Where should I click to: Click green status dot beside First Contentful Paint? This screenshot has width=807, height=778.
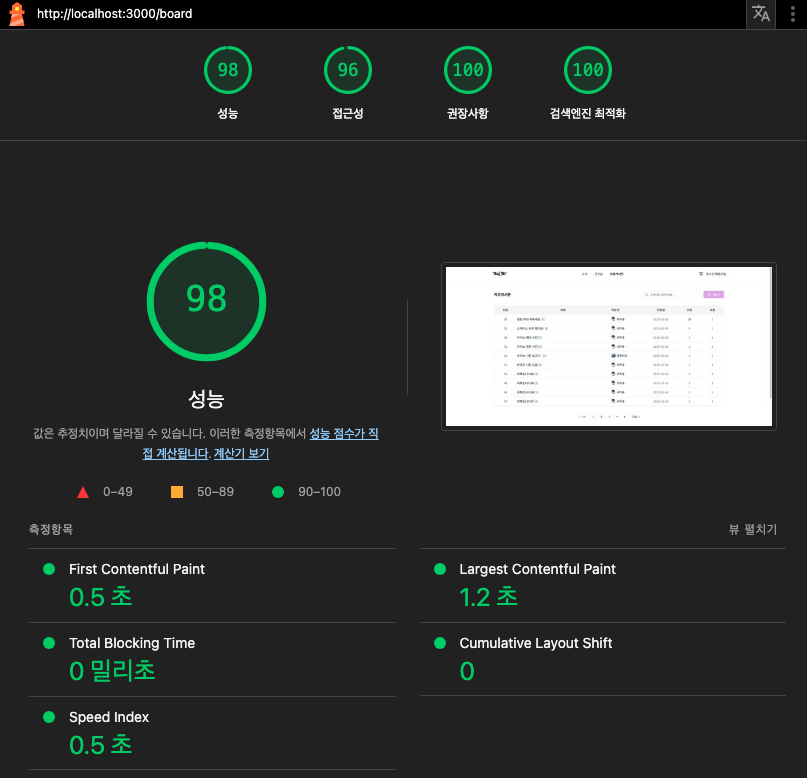point(49,569)
